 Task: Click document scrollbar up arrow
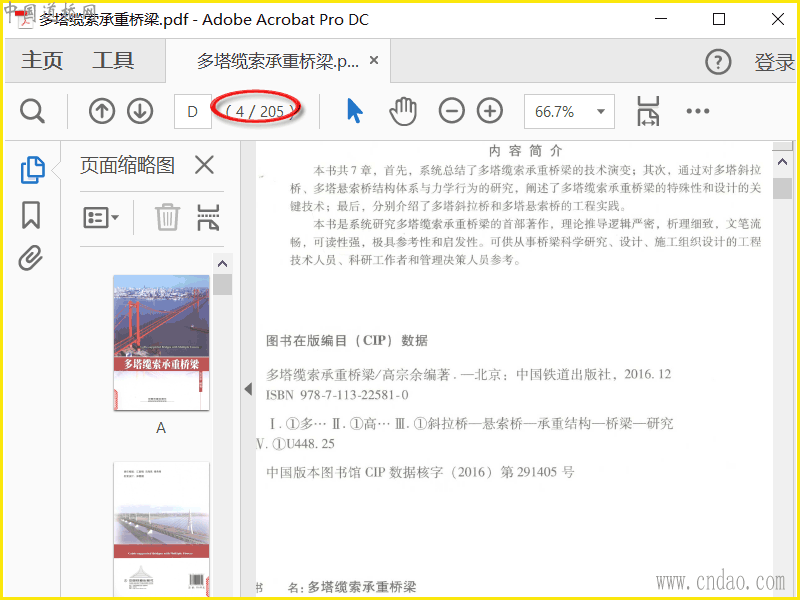(782, 163)
